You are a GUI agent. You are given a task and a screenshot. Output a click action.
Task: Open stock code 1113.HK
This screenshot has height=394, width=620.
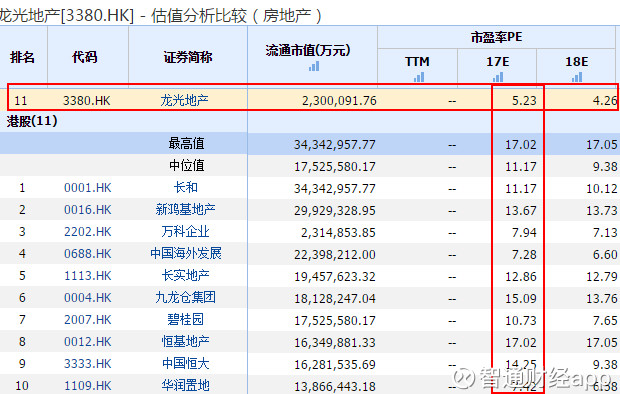click(x=88, y=276)
